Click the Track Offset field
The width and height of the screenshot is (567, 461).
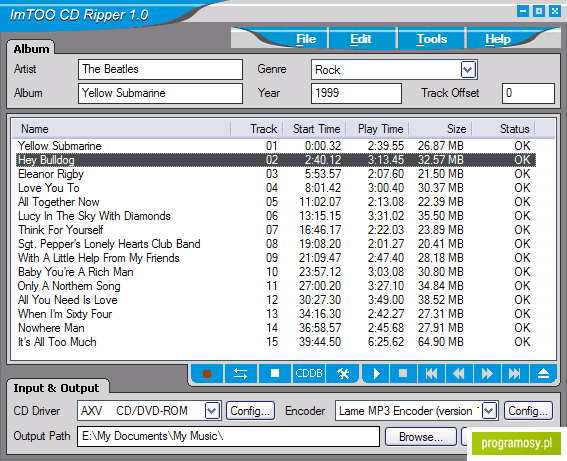point(528,93)
